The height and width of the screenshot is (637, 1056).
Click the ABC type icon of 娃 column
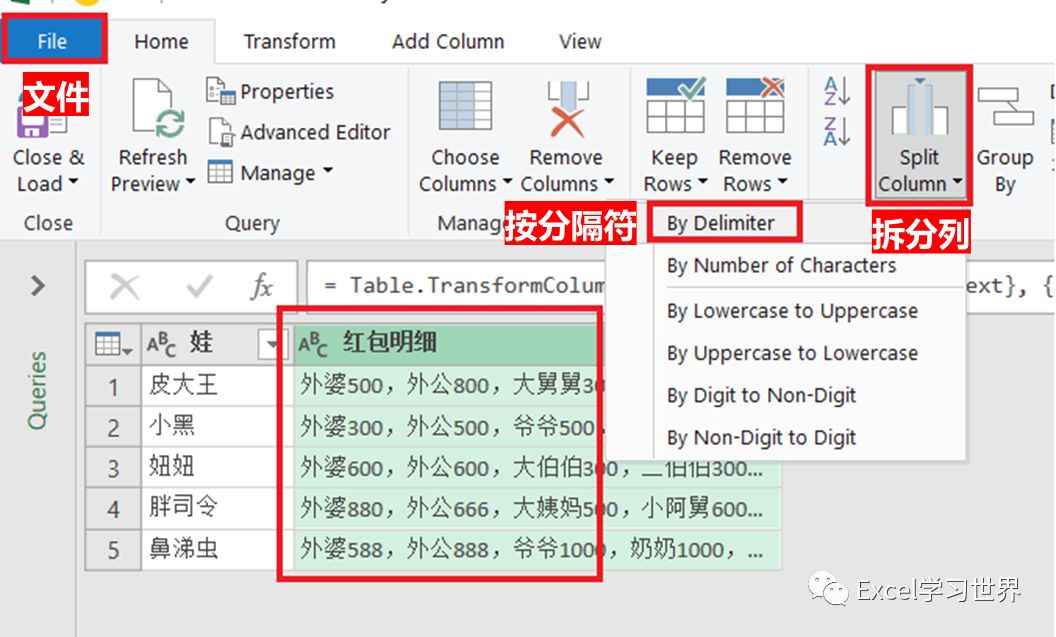(162, 345)
